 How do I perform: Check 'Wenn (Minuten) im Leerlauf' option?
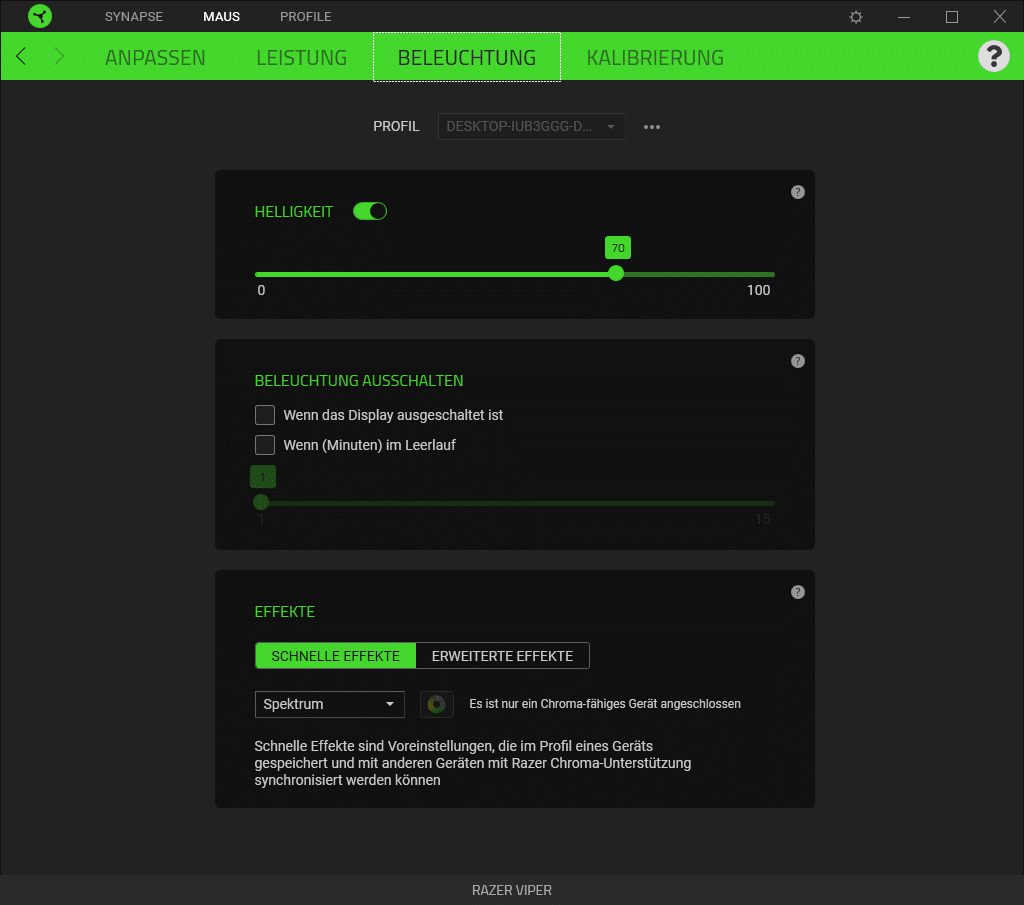[265, 445]
